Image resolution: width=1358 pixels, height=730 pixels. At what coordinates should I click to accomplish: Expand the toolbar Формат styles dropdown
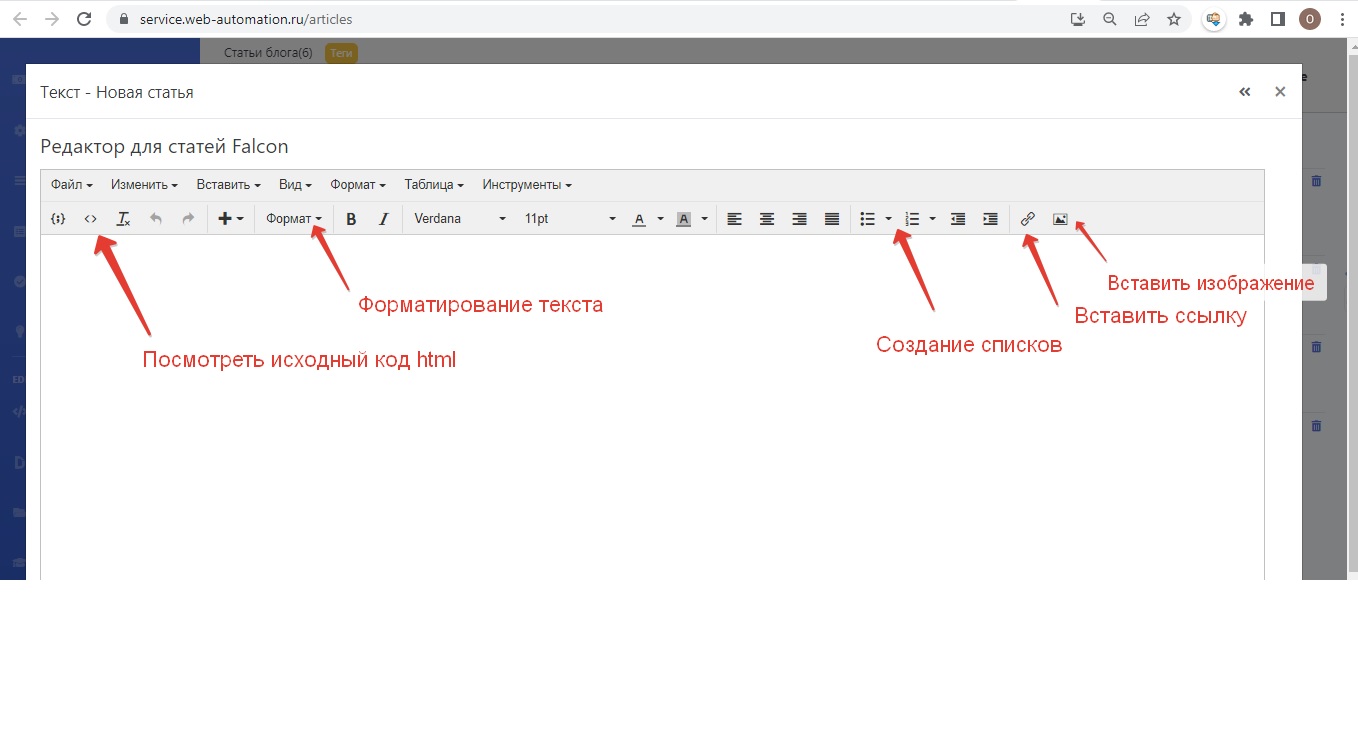[294, 219]
